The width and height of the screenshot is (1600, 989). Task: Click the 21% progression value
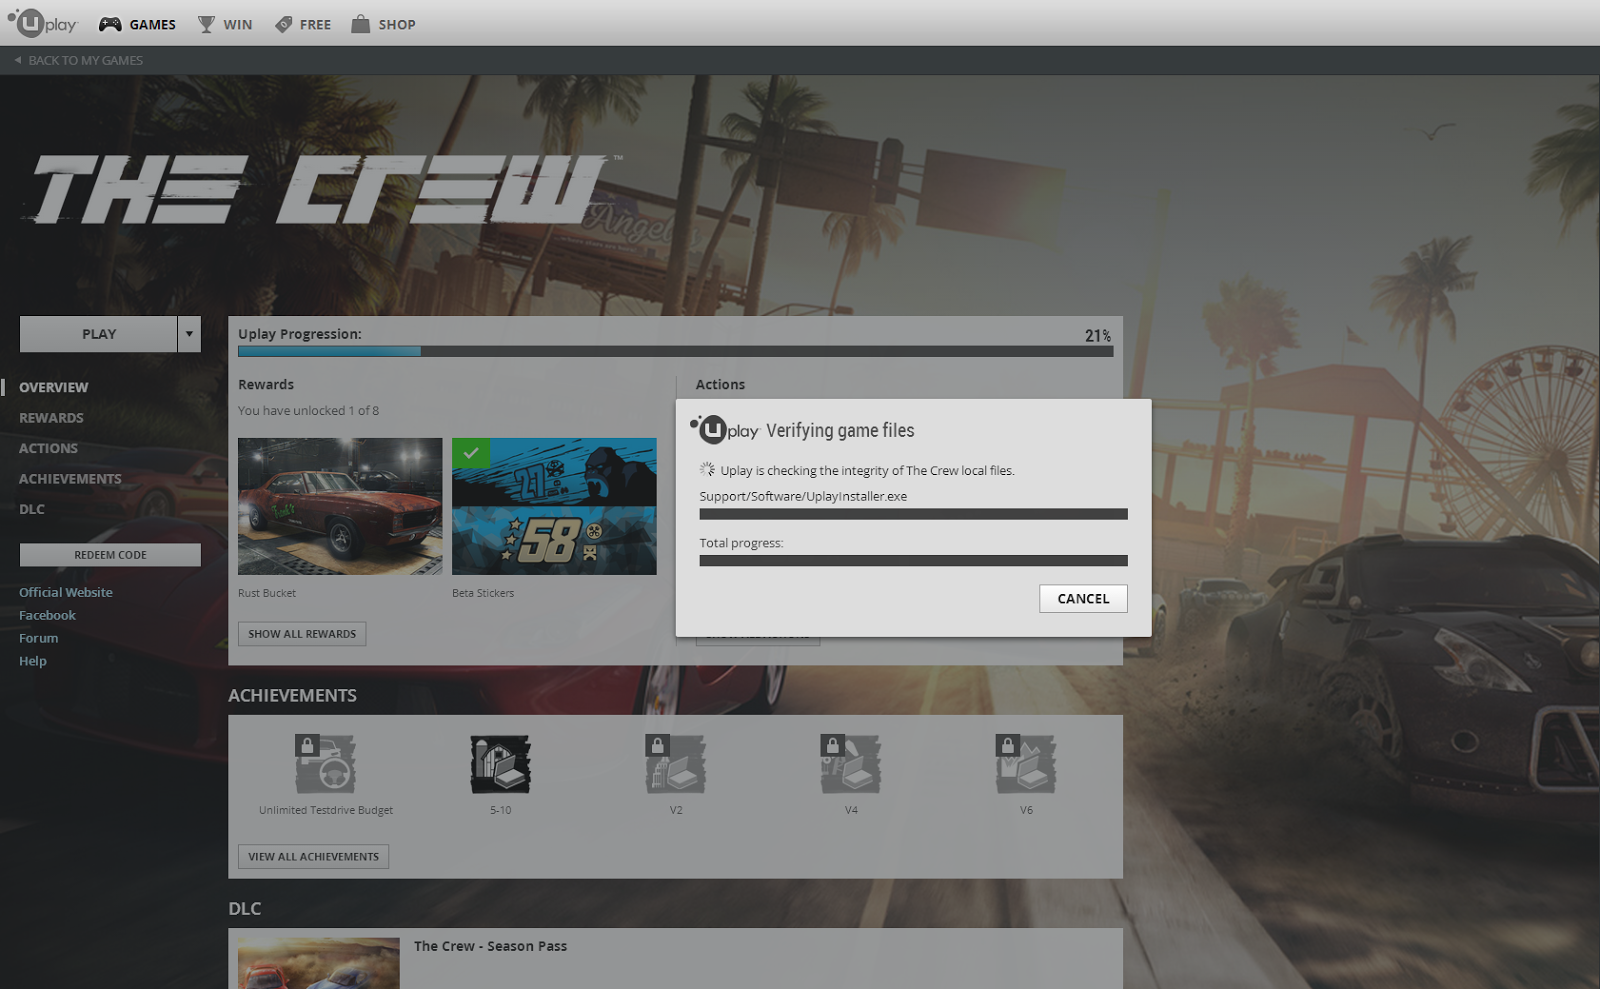tap(1098, 336)
